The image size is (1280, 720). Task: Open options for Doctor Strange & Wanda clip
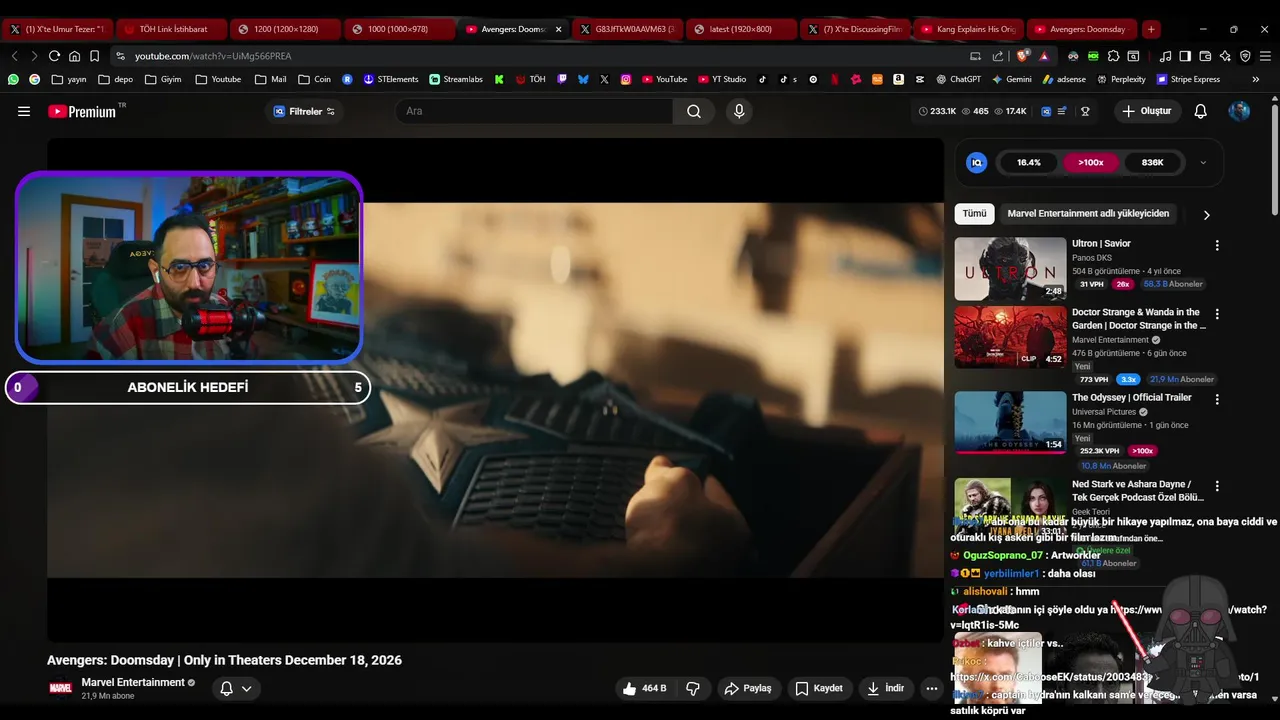coord(1217,314)
